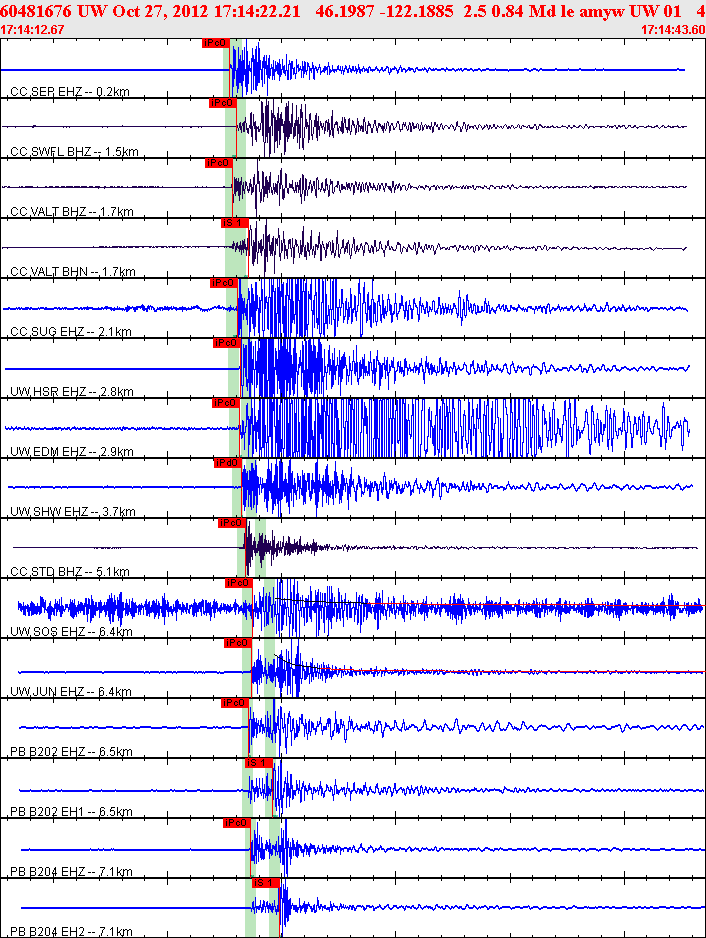The image size is (706, 938).
Task: Click the event ID 60481676 in header
Action: pyautogui.click(x=36, y=11)
